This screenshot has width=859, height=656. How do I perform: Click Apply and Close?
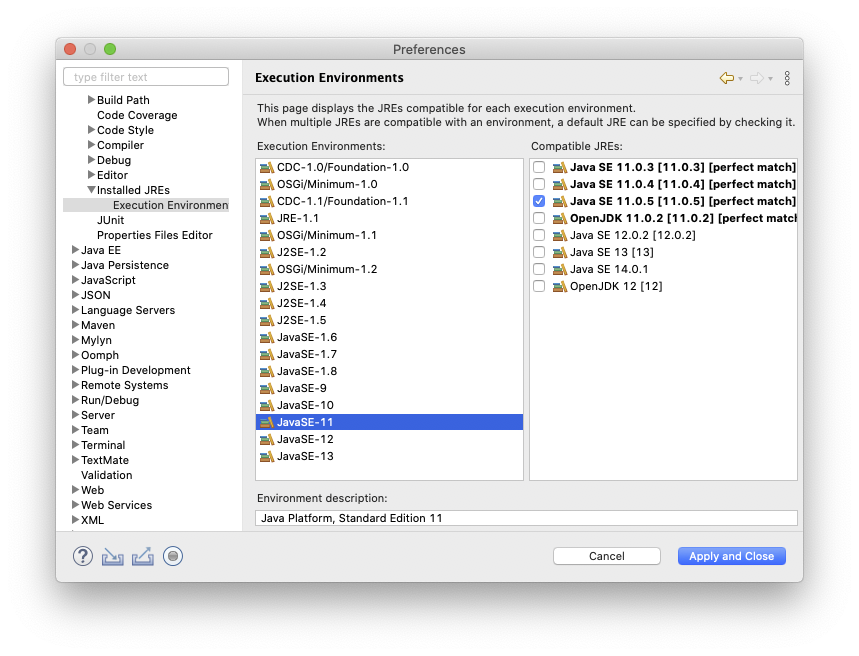click(731, 556)
